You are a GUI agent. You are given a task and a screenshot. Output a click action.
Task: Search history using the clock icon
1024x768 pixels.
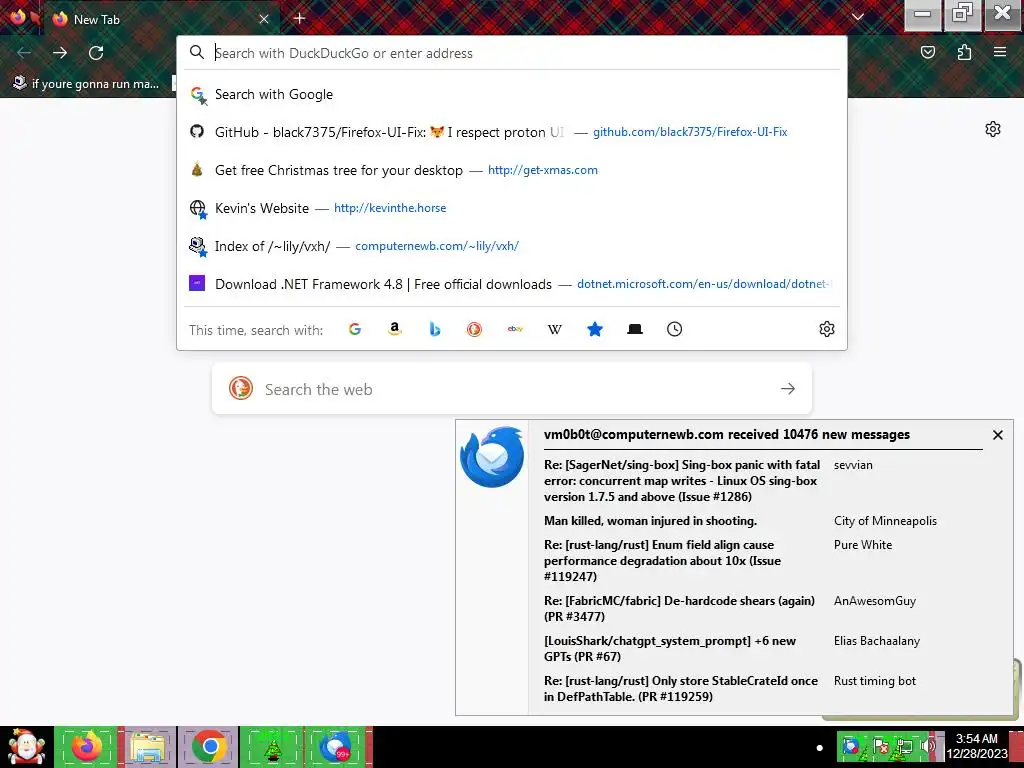pyautogui.click(x=675, y=329)
